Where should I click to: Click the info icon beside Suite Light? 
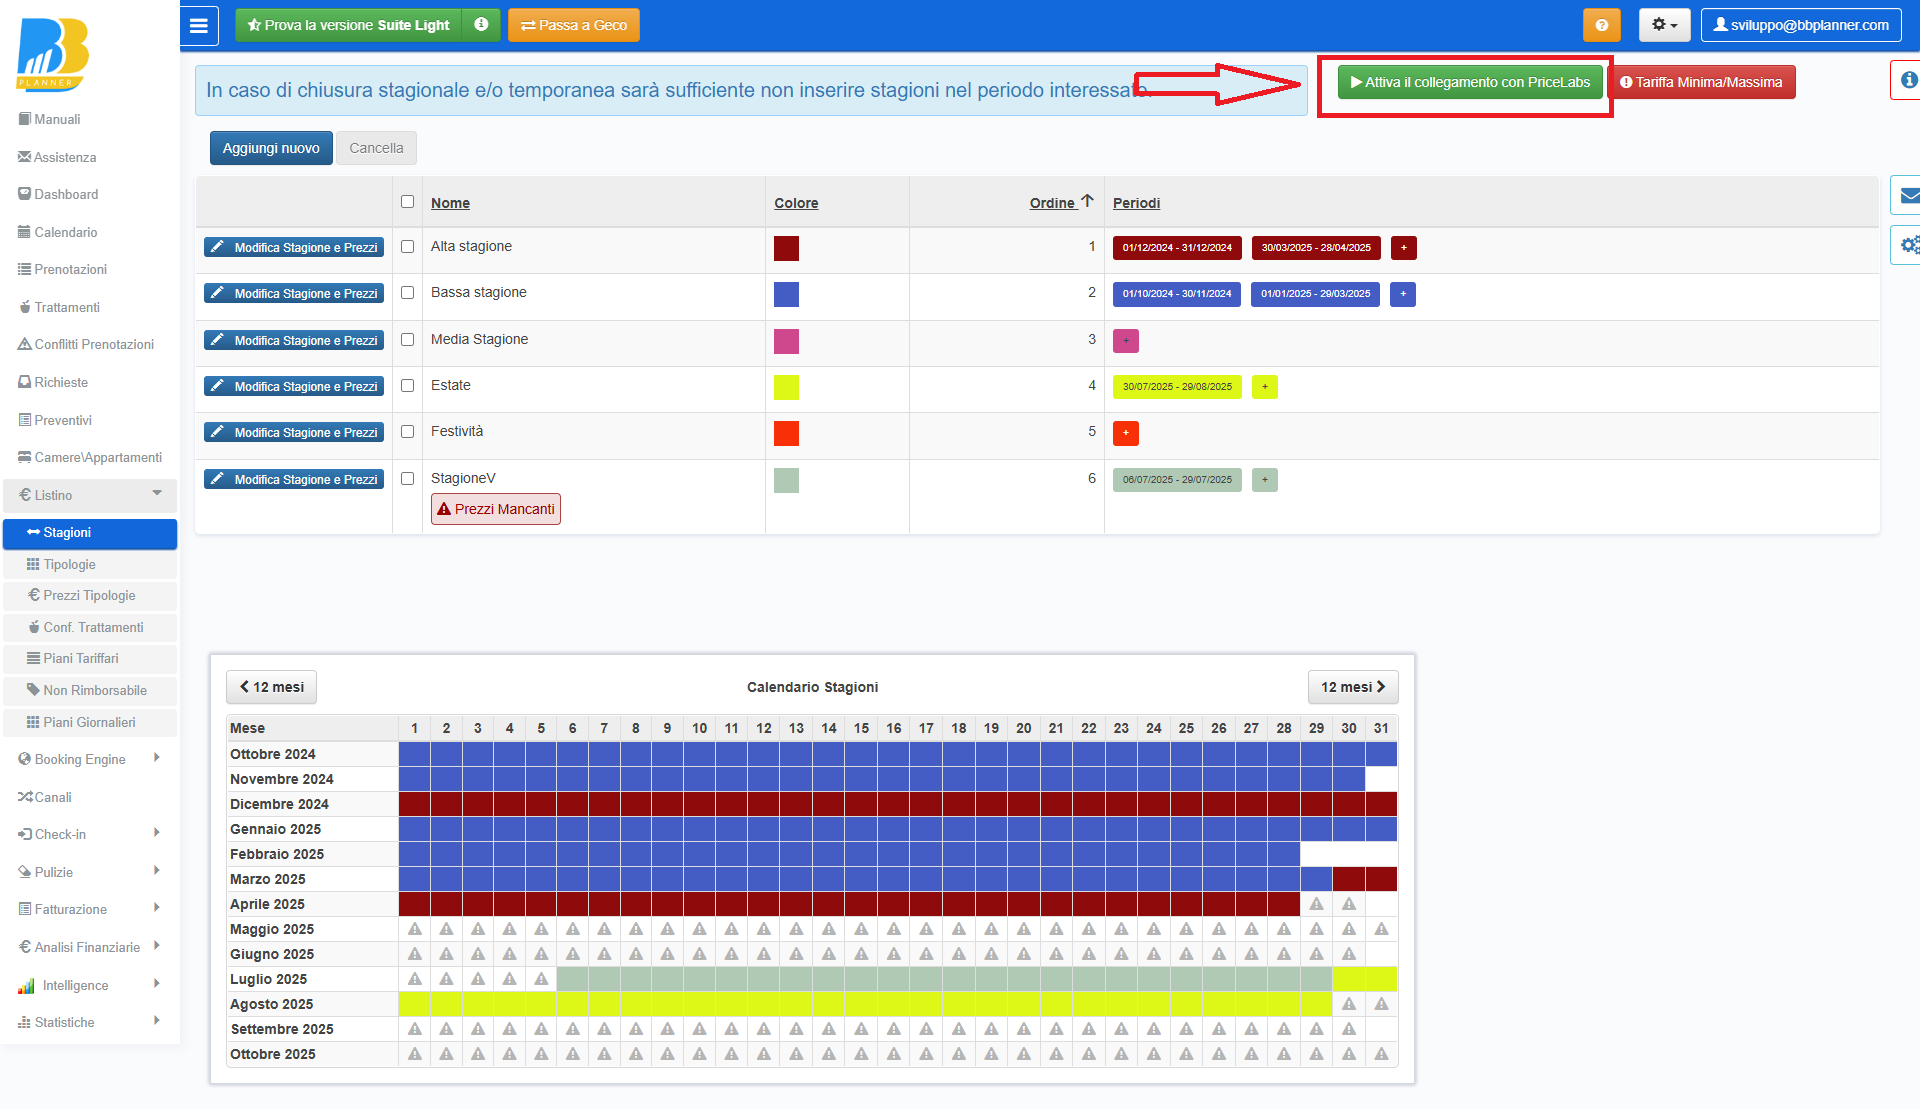click(481, 25)
